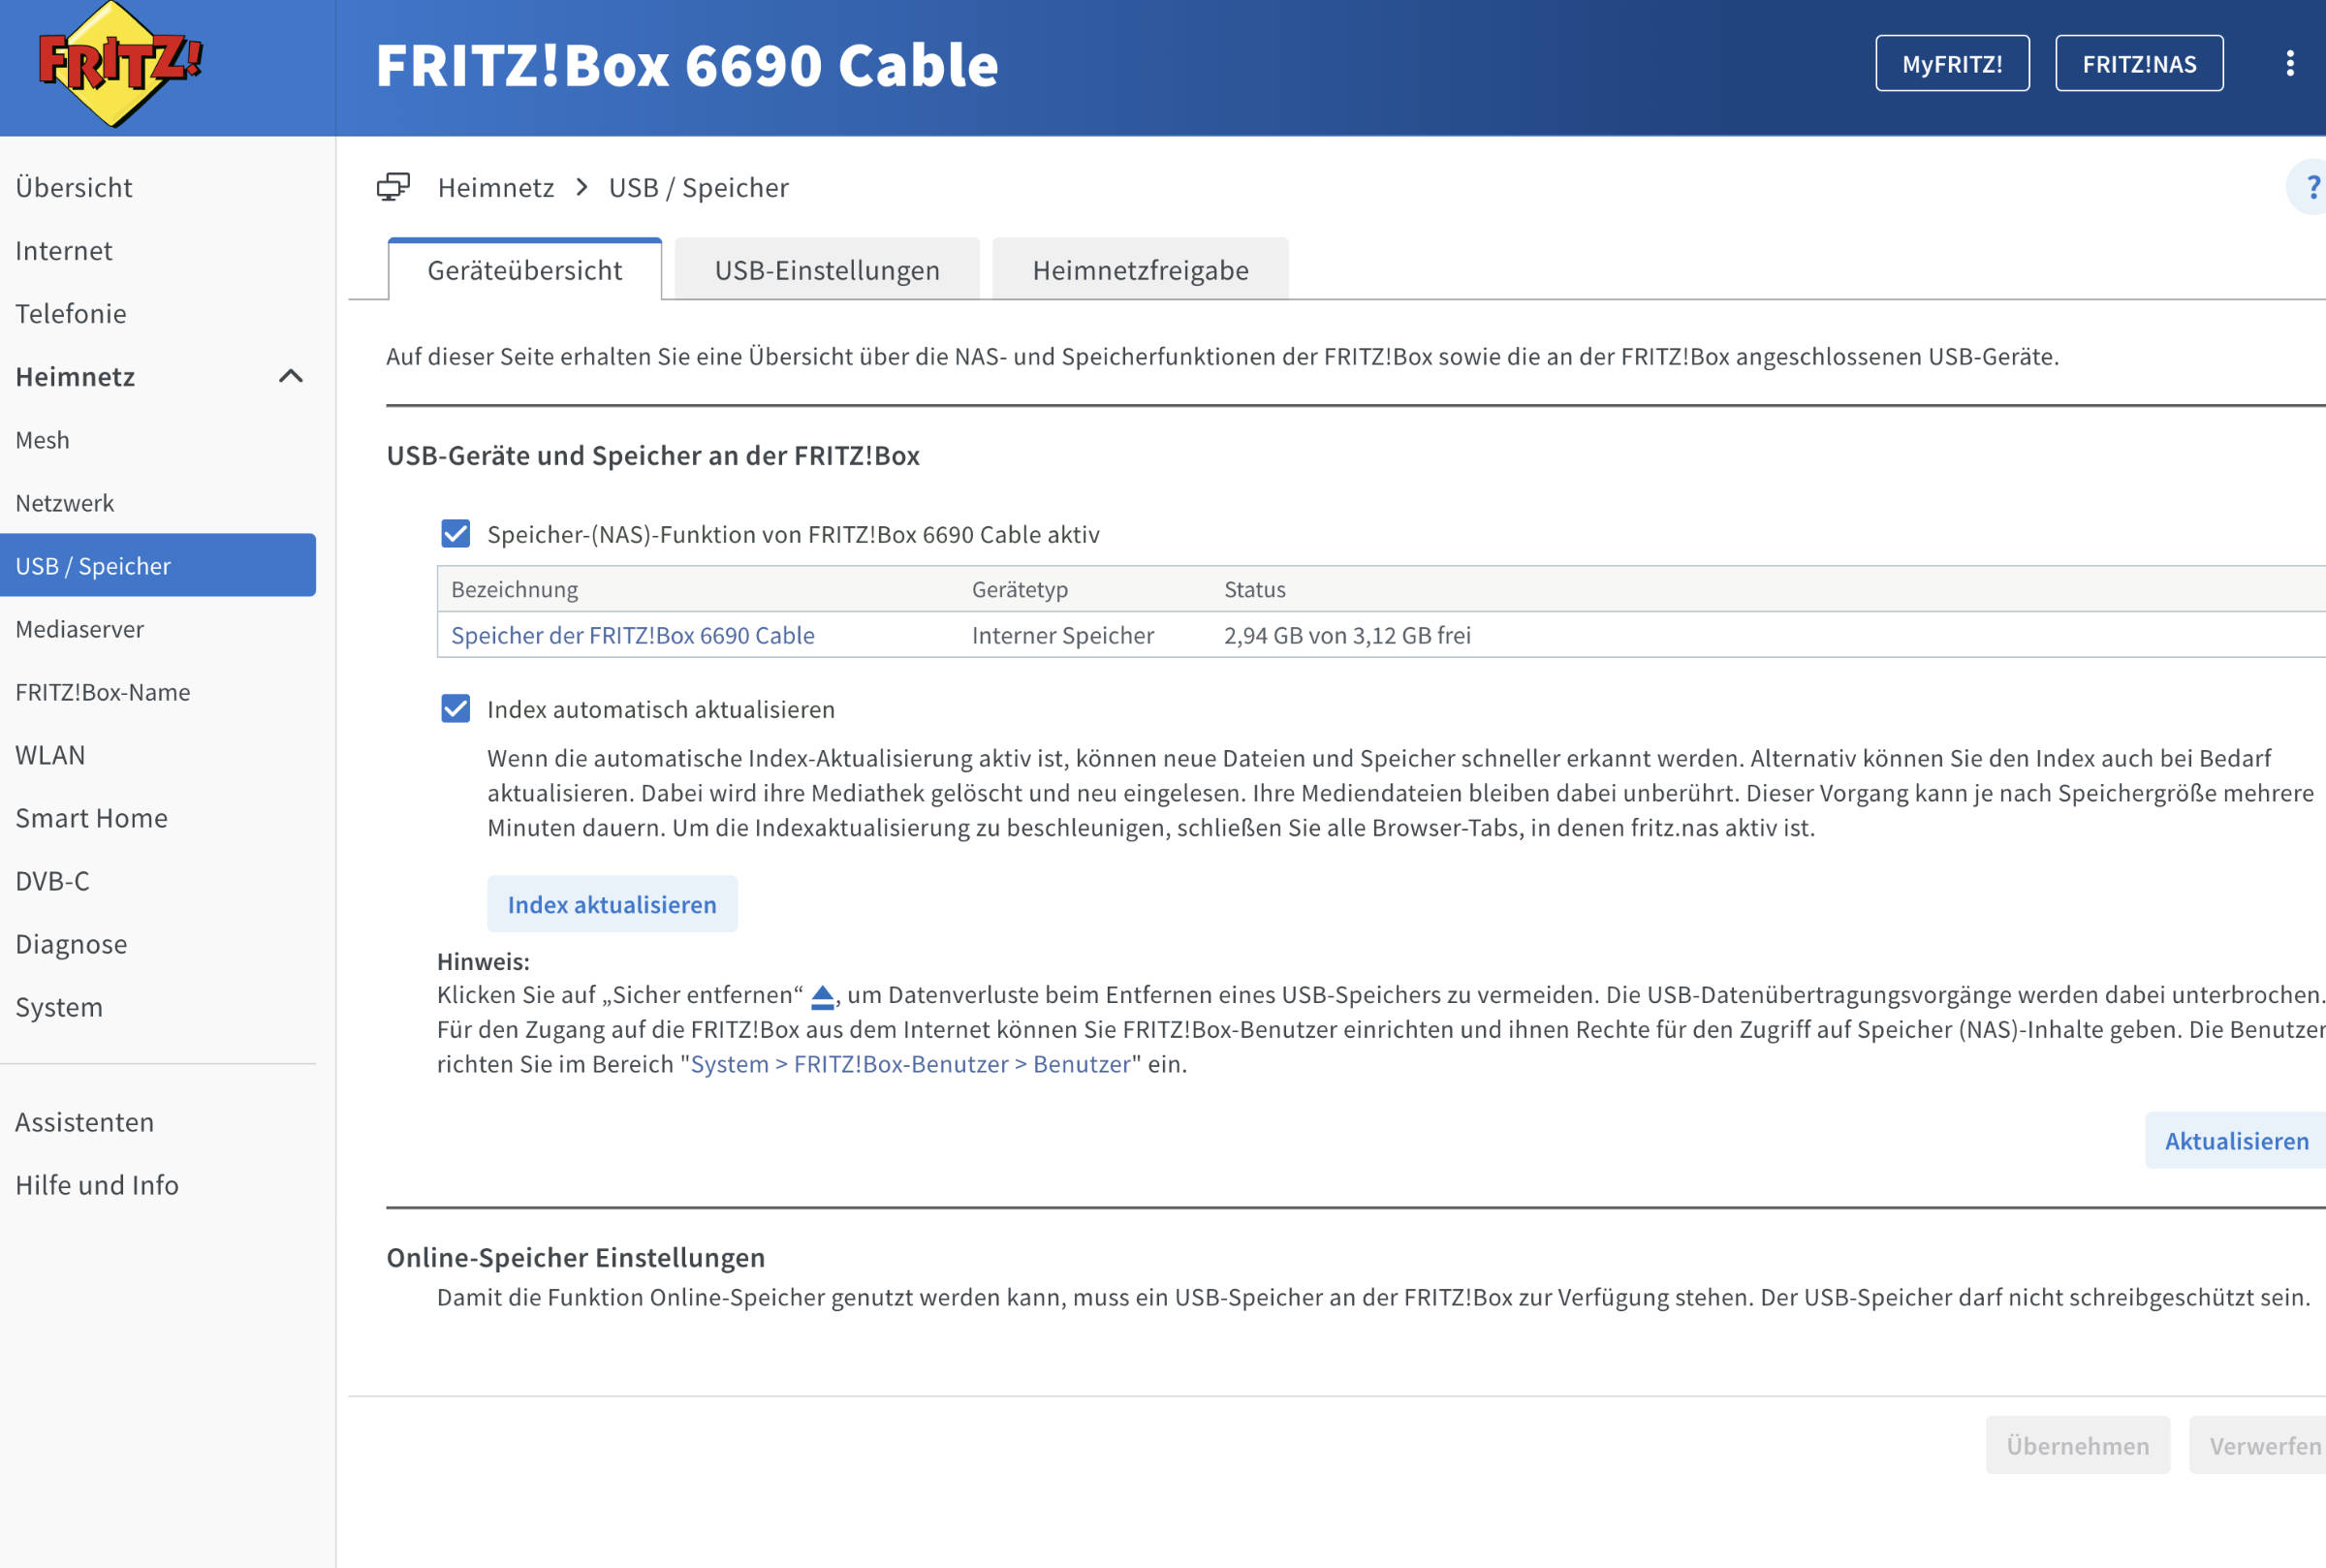Image resolution: width=2326 pixels, height=1568 pixels.
Task: Uncheck Index automatisch aktualisieren
Action: 456,709
